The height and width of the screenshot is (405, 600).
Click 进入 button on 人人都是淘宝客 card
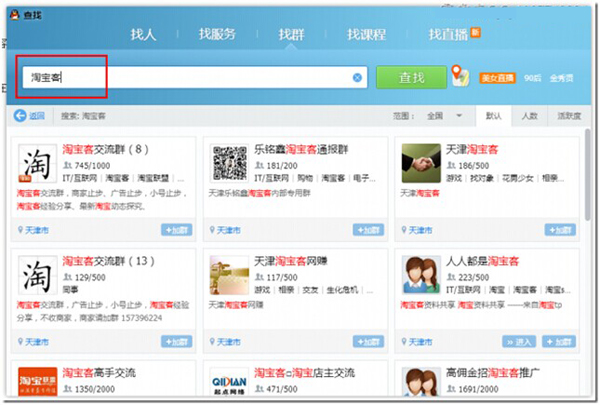click(521, 340)
